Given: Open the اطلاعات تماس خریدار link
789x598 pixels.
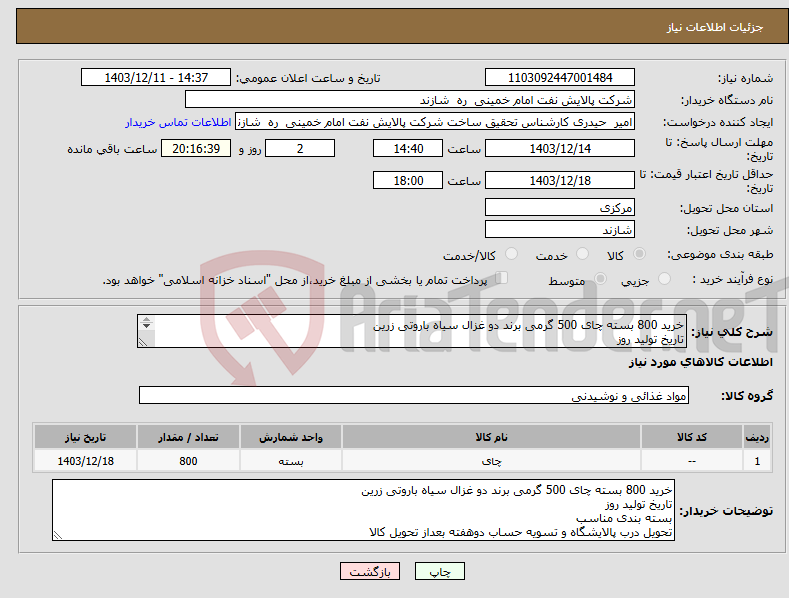Looking at the screenshot, I should point(178,122).
